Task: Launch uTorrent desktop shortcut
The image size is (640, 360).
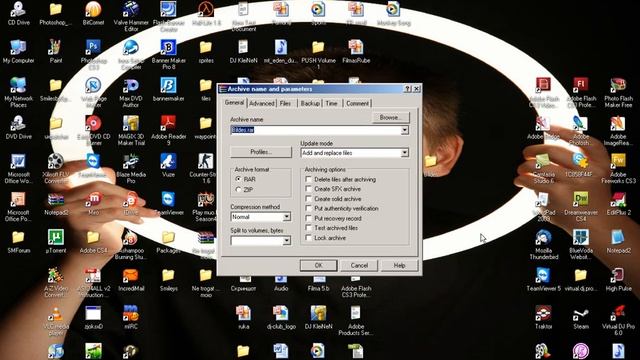Action: click(x=56, y=241)
